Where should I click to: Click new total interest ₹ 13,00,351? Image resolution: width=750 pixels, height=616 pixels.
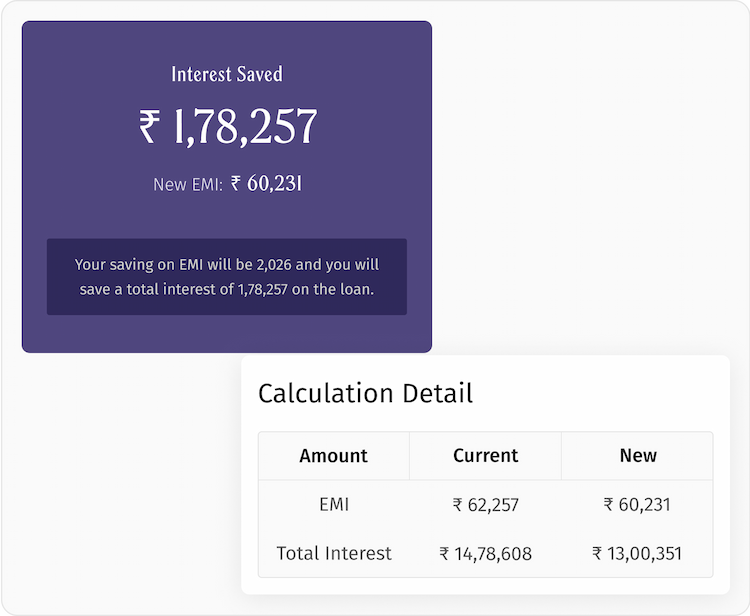(x=637, y=553)
